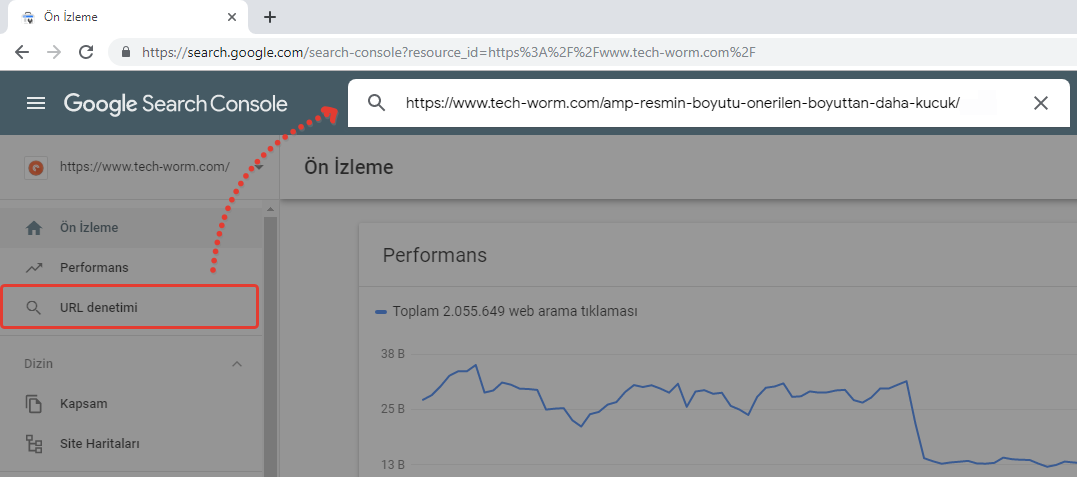Click the Performans trend icon
Screen dimensions: 1077x477
pos(34,268)
